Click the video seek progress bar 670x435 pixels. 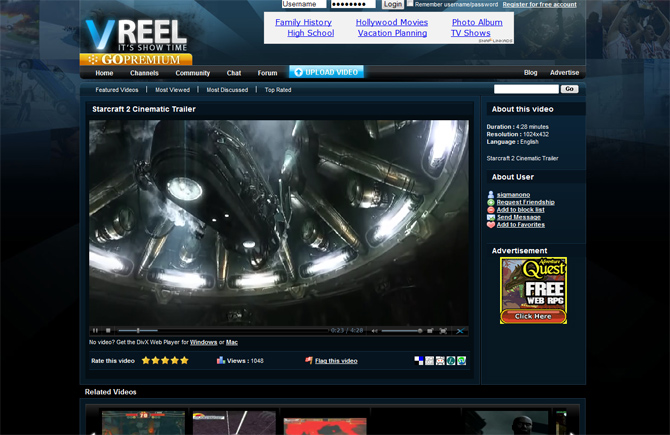pos(222,331)
